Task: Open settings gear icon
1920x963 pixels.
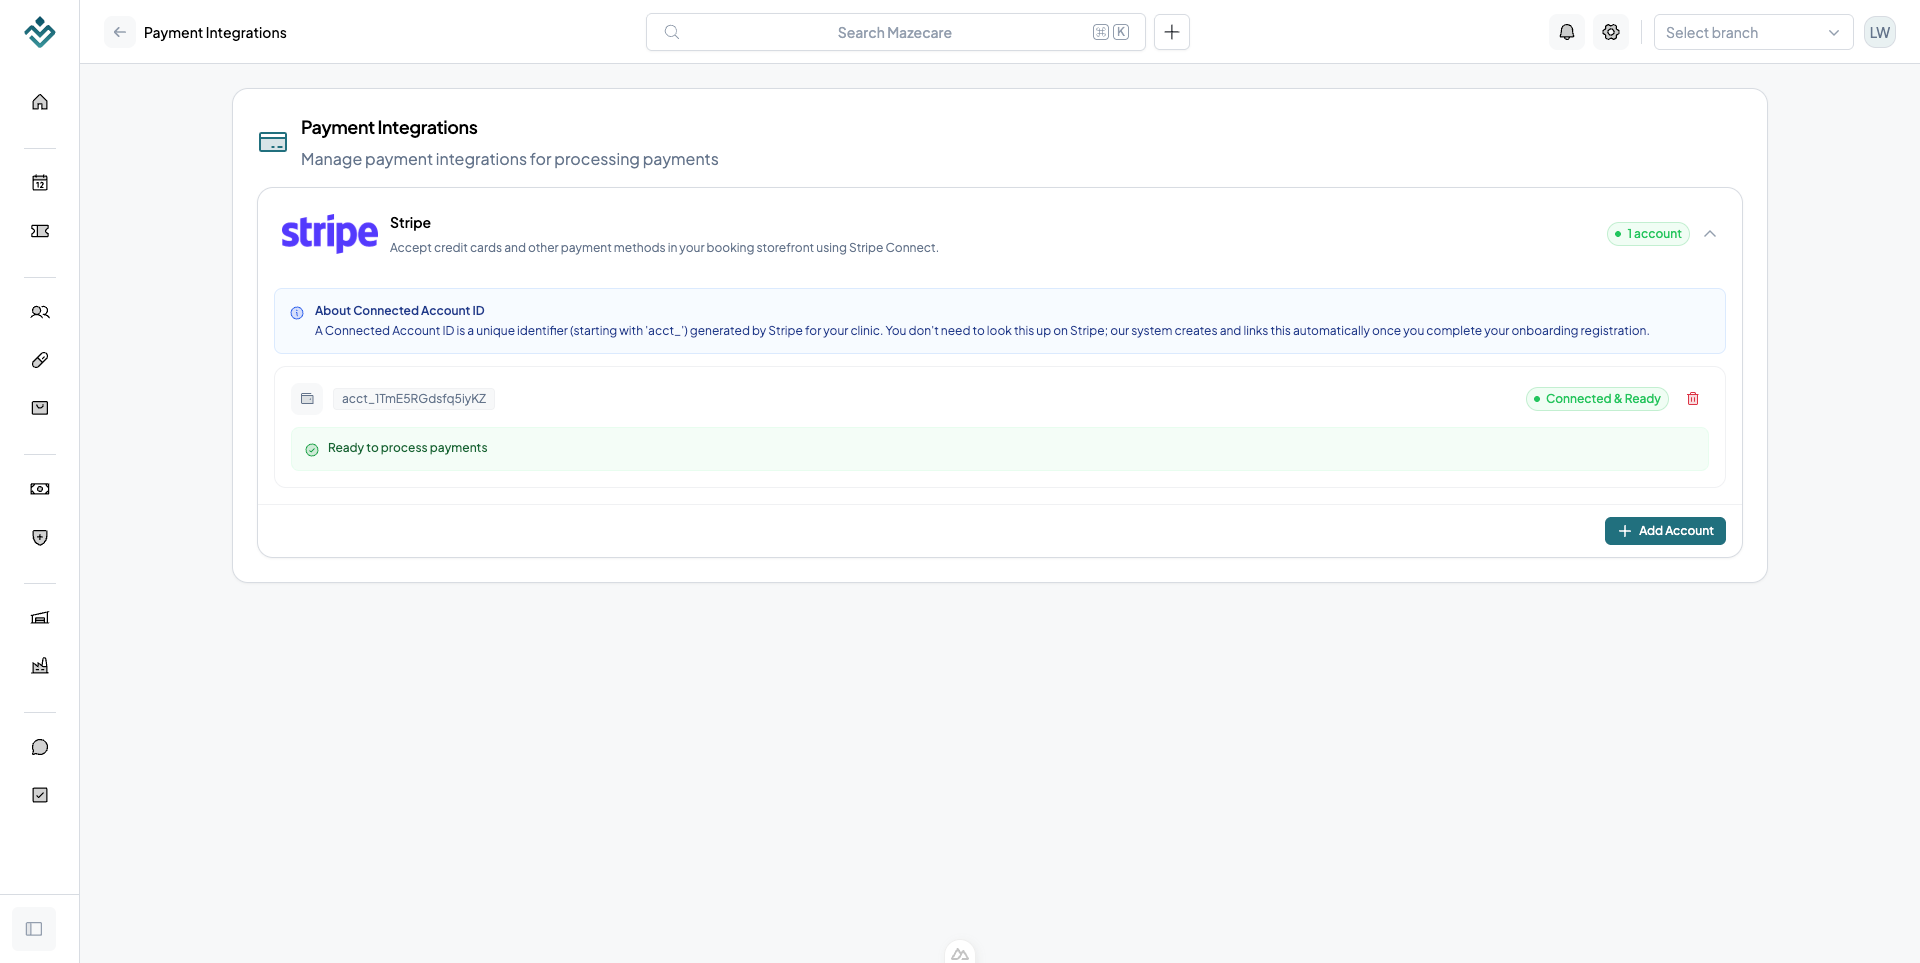Action: coord(1611,32)
